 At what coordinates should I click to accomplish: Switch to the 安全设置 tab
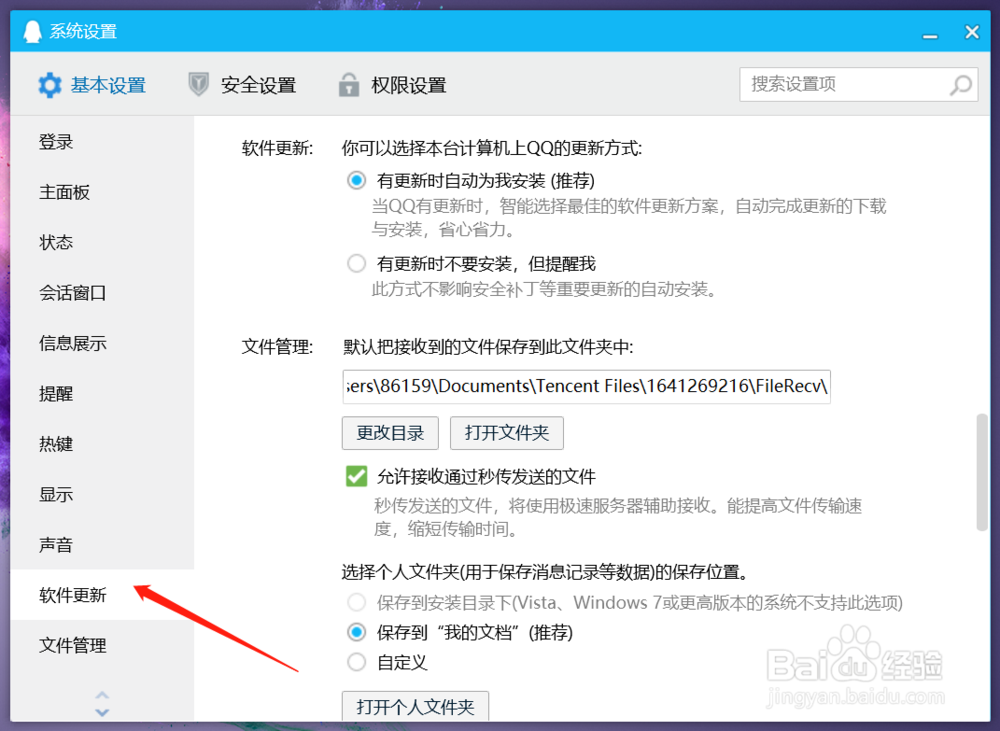pyautogui.click(x=242, y=85)
